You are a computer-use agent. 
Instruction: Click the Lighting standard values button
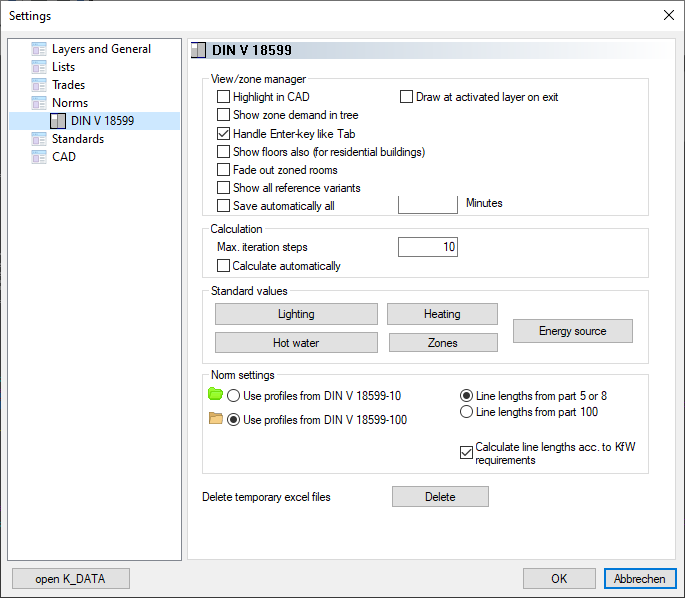pyautogui.click(x=296, y=314)
